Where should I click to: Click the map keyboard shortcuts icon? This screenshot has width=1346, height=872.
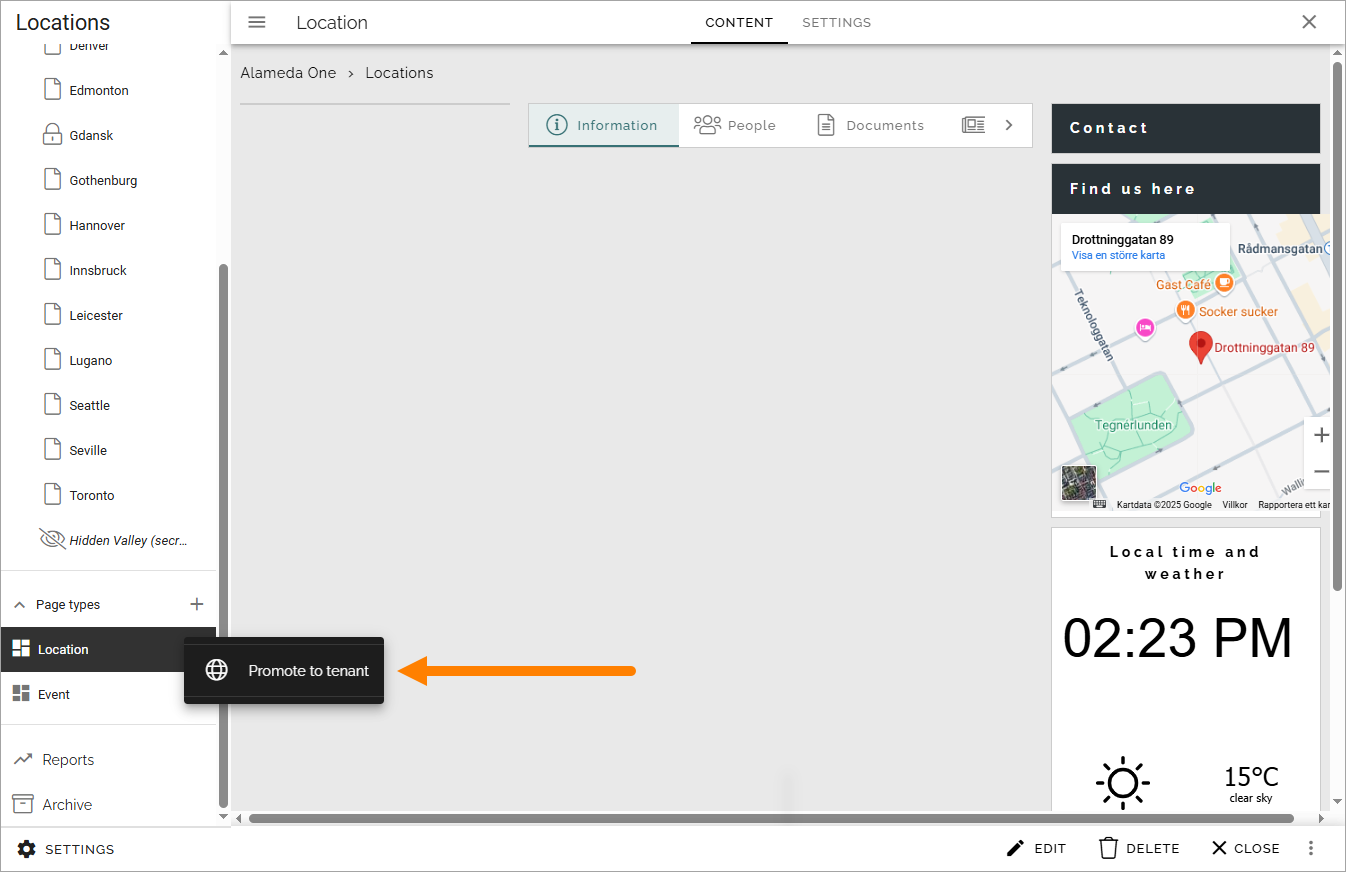click(1100, 504)
